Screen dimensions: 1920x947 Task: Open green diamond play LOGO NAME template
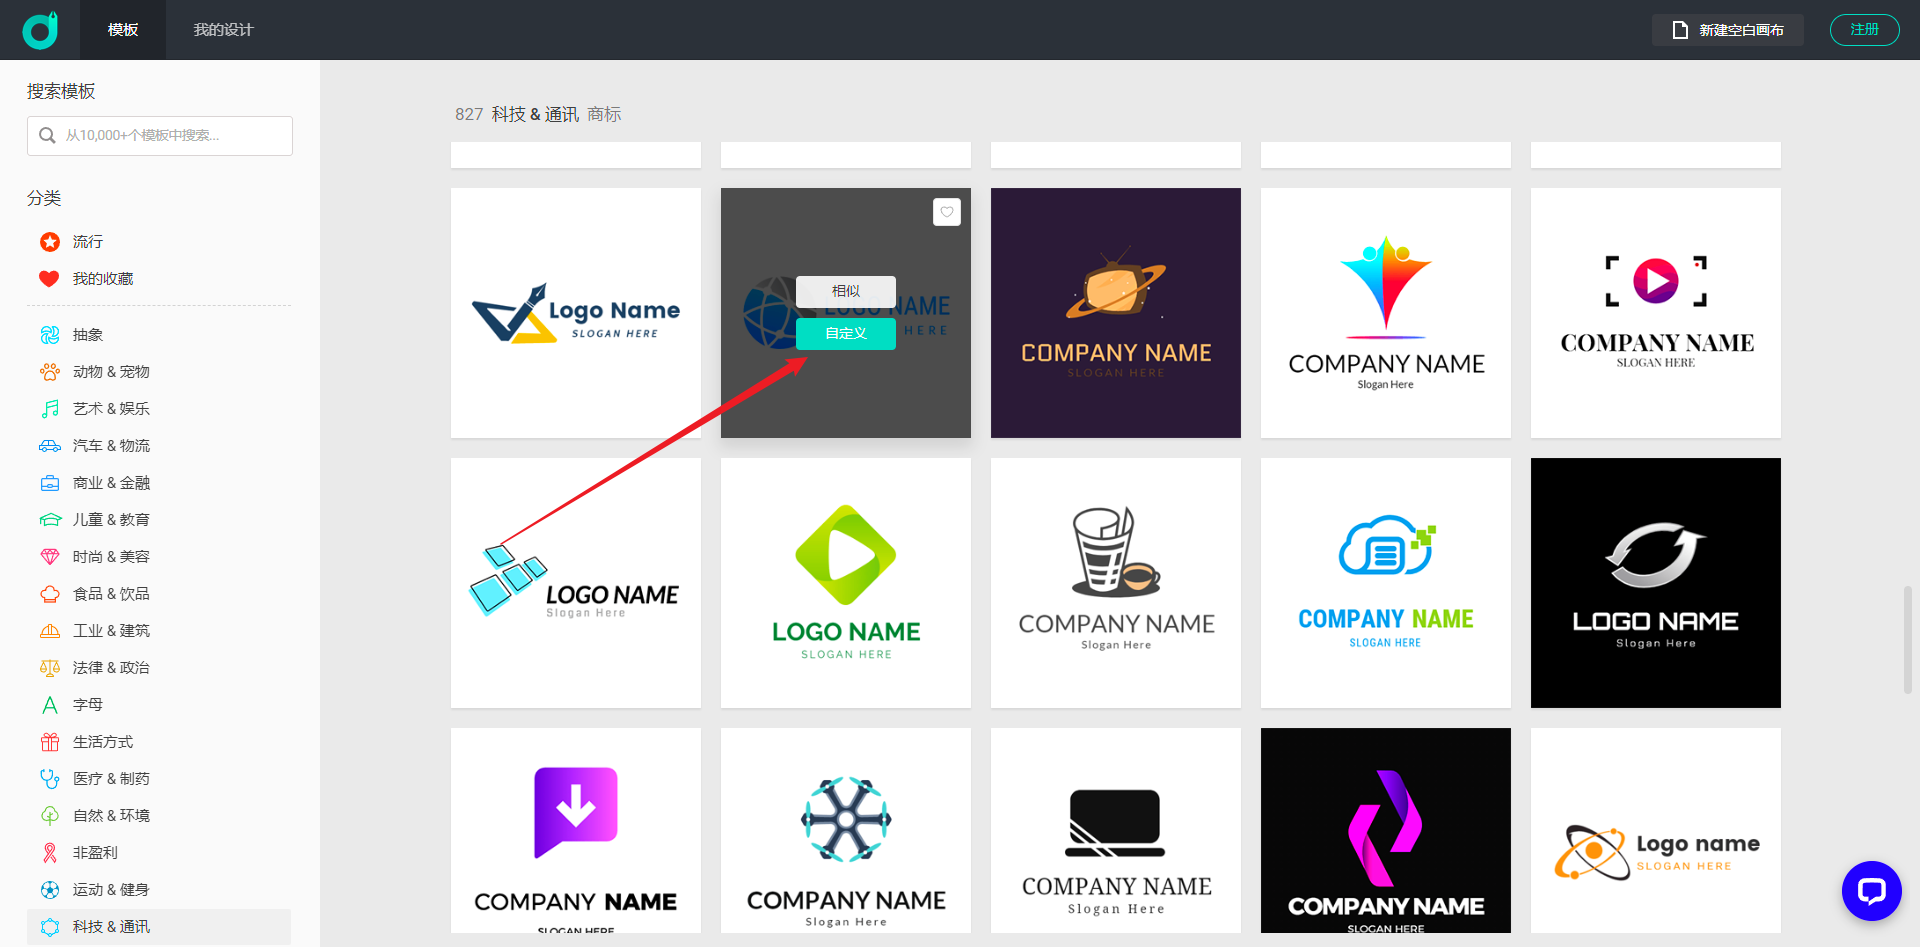[846, 583]
